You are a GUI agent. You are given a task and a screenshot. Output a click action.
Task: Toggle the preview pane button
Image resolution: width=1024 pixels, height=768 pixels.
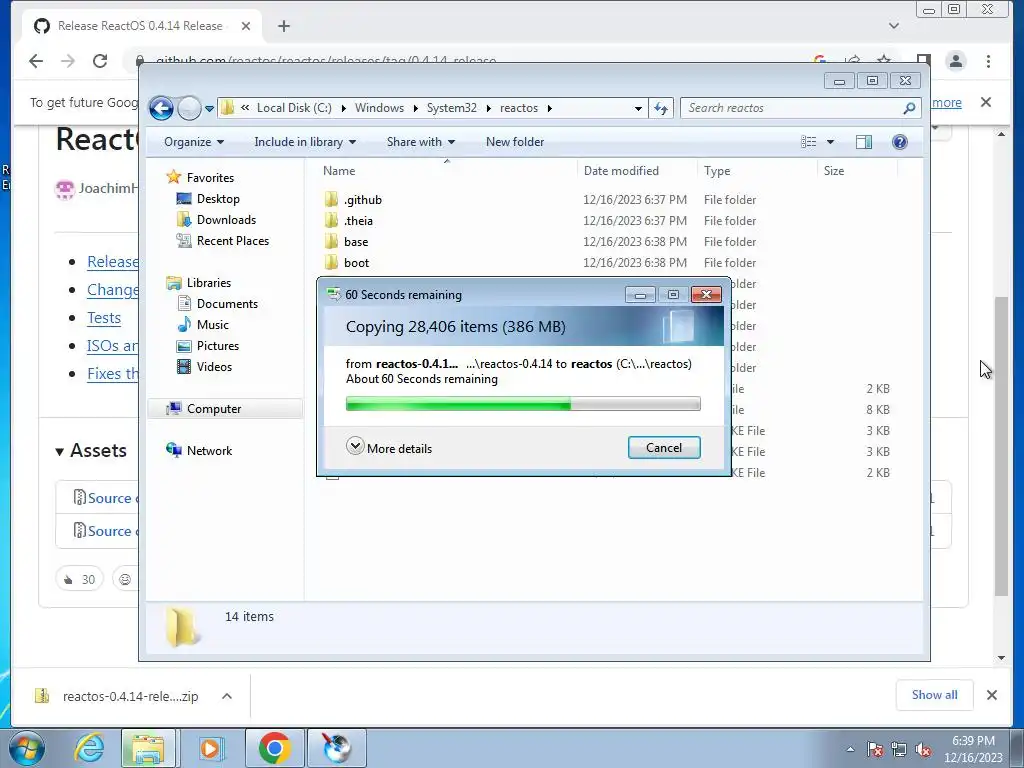(863, 142)
